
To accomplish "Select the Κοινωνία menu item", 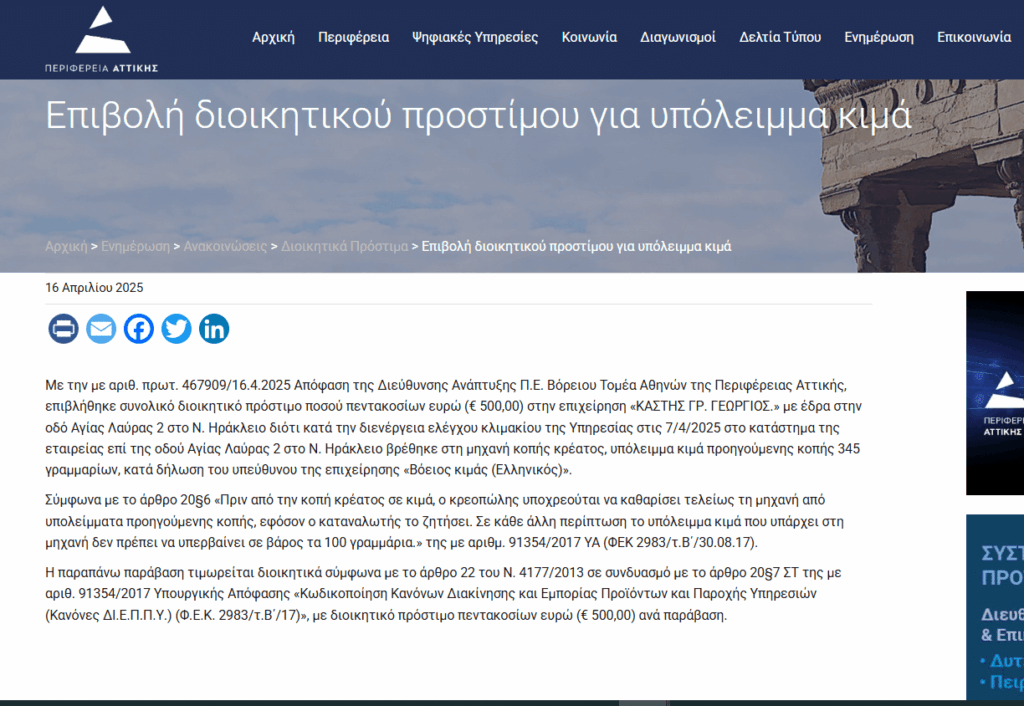I will pos(589,37).
